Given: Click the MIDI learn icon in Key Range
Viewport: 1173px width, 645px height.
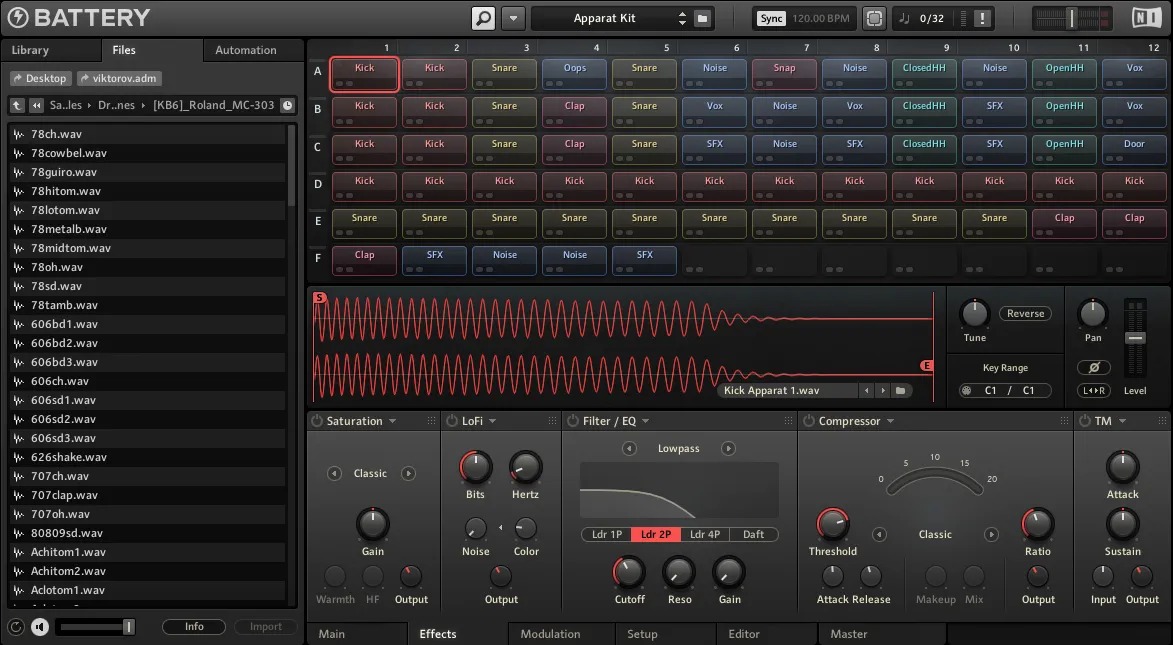Looking at the screenshot, I should (x=966, y=391).
